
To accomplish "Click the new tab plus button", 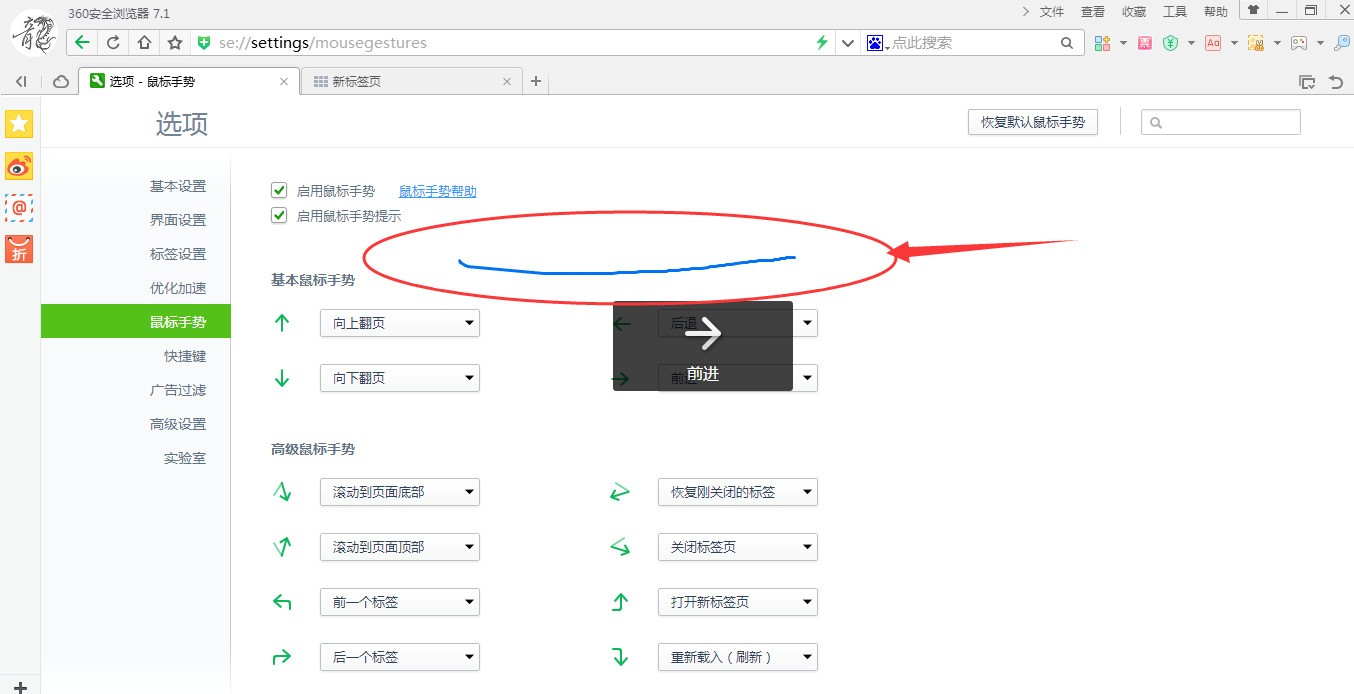I will click(x=536, y=81).
